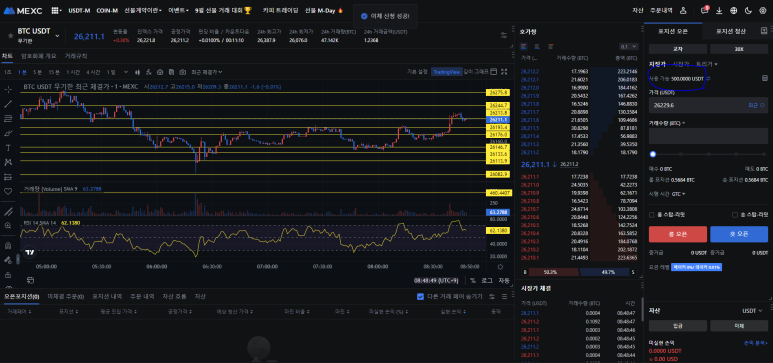Open the download app icon
Viewport: 773px width, 363px height.
(x=719, y=10)
